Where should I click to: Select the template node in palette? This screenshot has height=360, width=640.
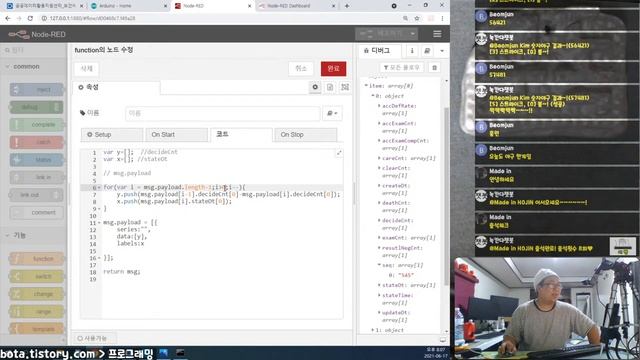[x=37, y=329]
